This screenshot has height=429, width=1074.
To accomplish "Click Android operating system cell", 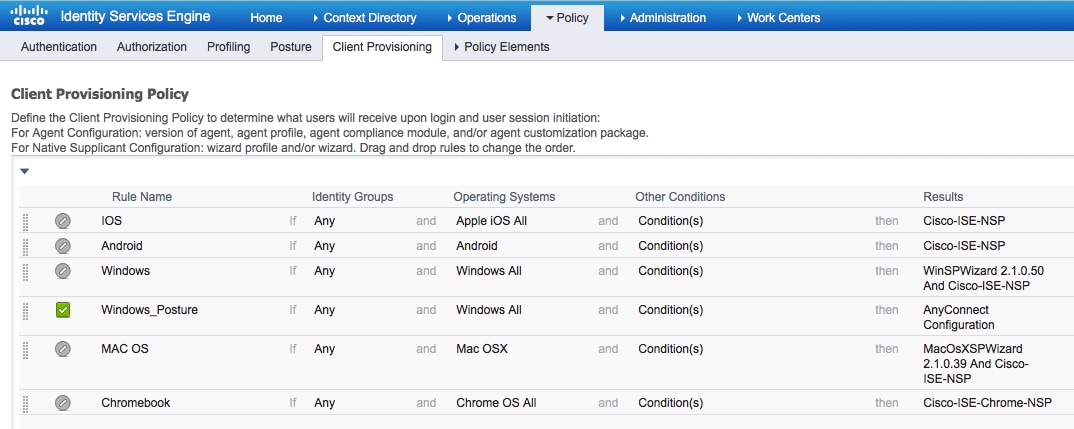I will click(x=477, y=245).
